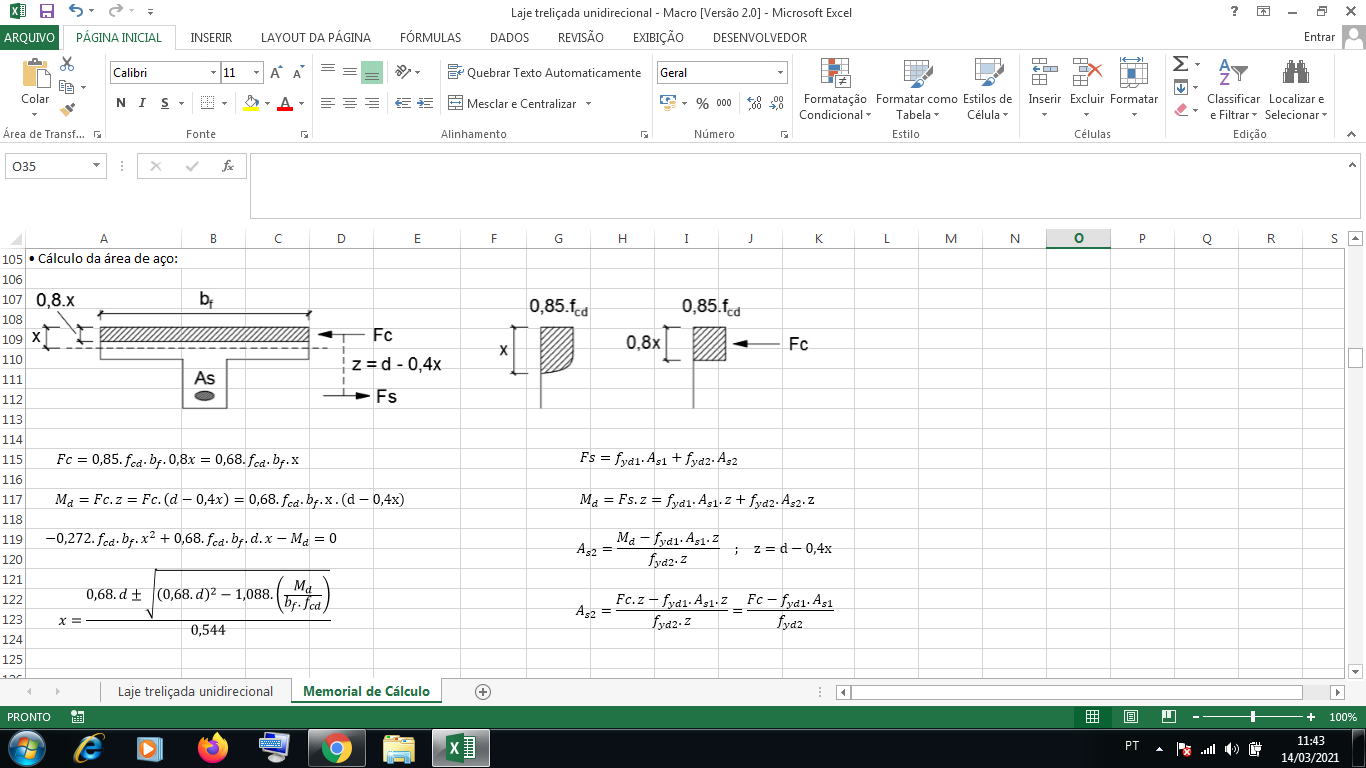Click the Copy icon in clipboard group

[67, 87]
